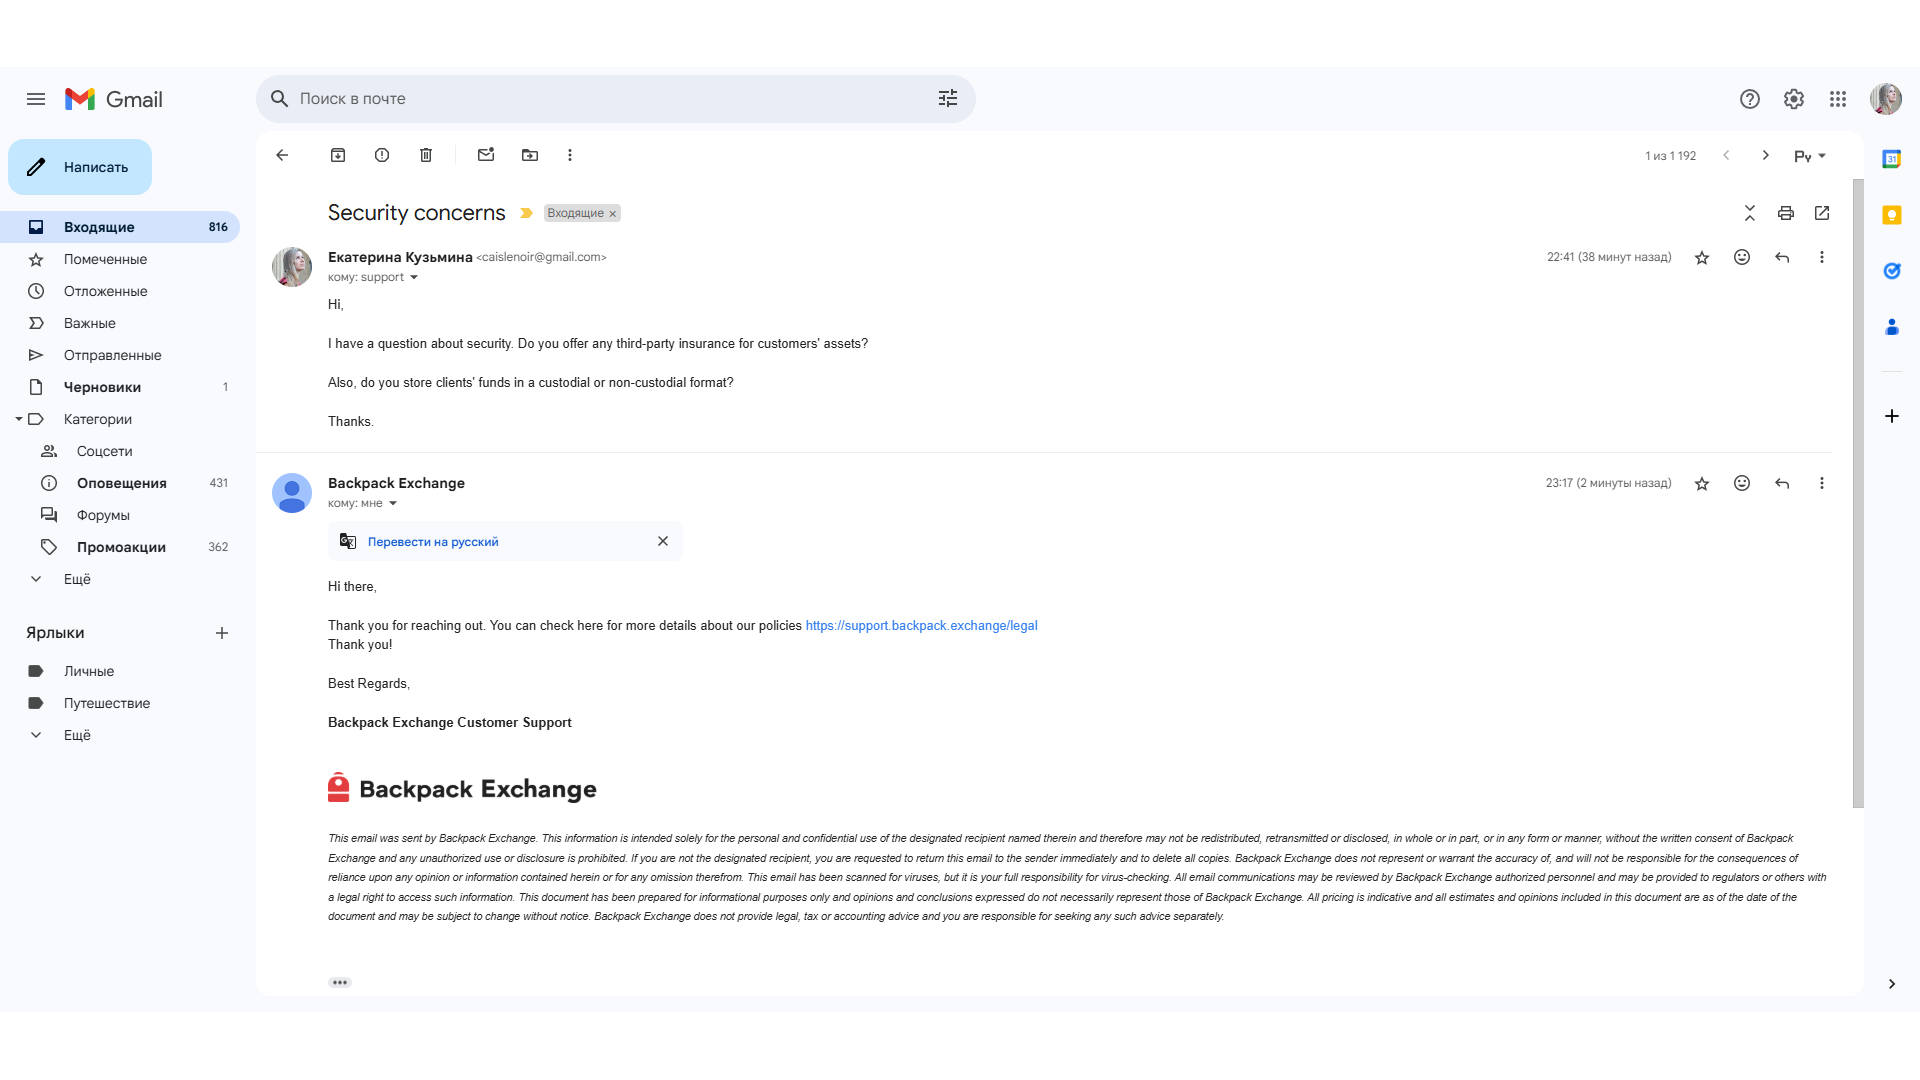Print the whole conversation
The width and height of the screenshot is (1920, 1080).
point(1785,213)
